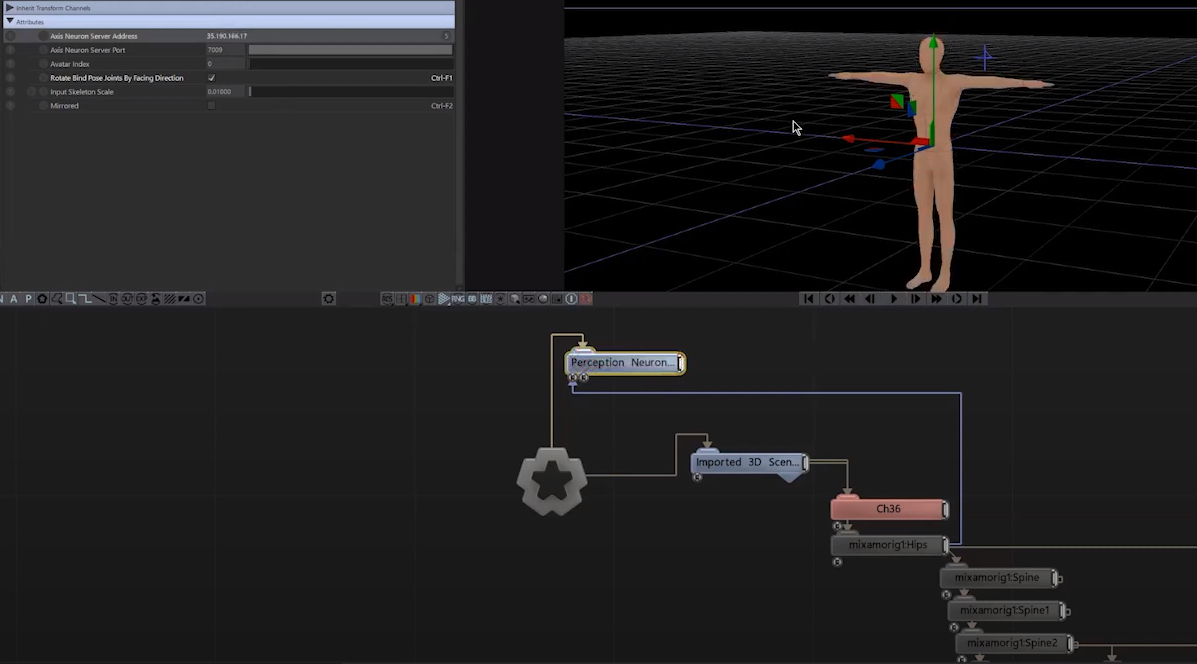
Task: Jump to the start of the timeline
Action: (x=808, y=299)
